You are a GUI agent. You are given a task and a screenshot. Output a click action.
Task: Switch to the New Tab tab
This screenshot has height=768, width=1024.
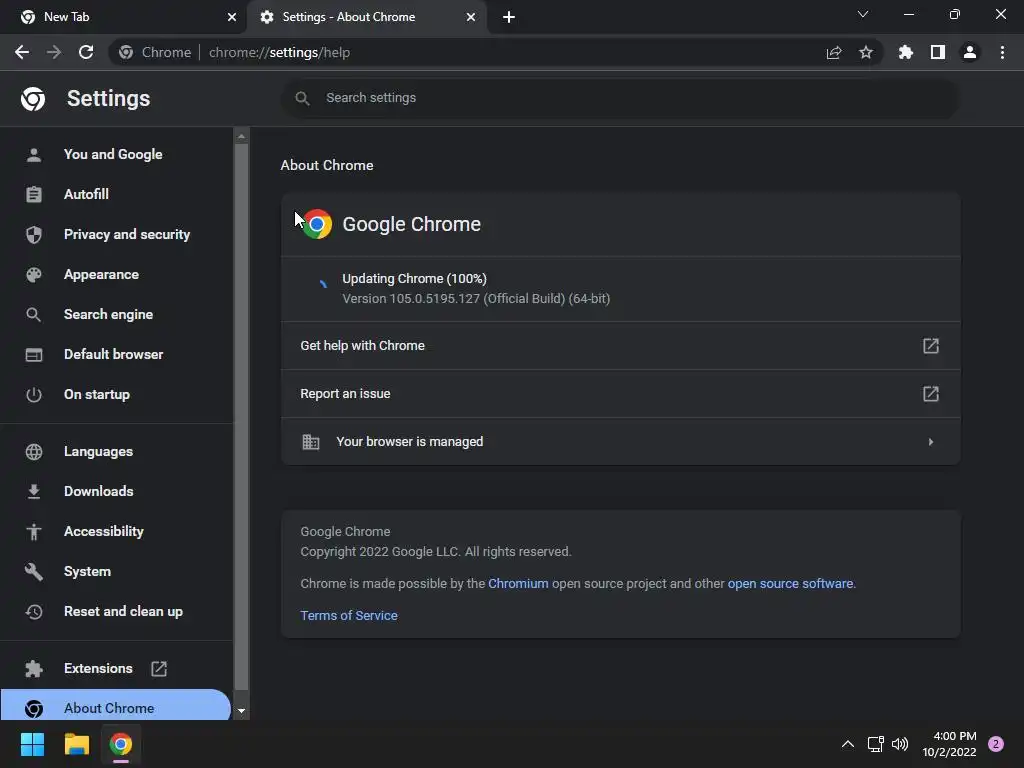[123, 17]
